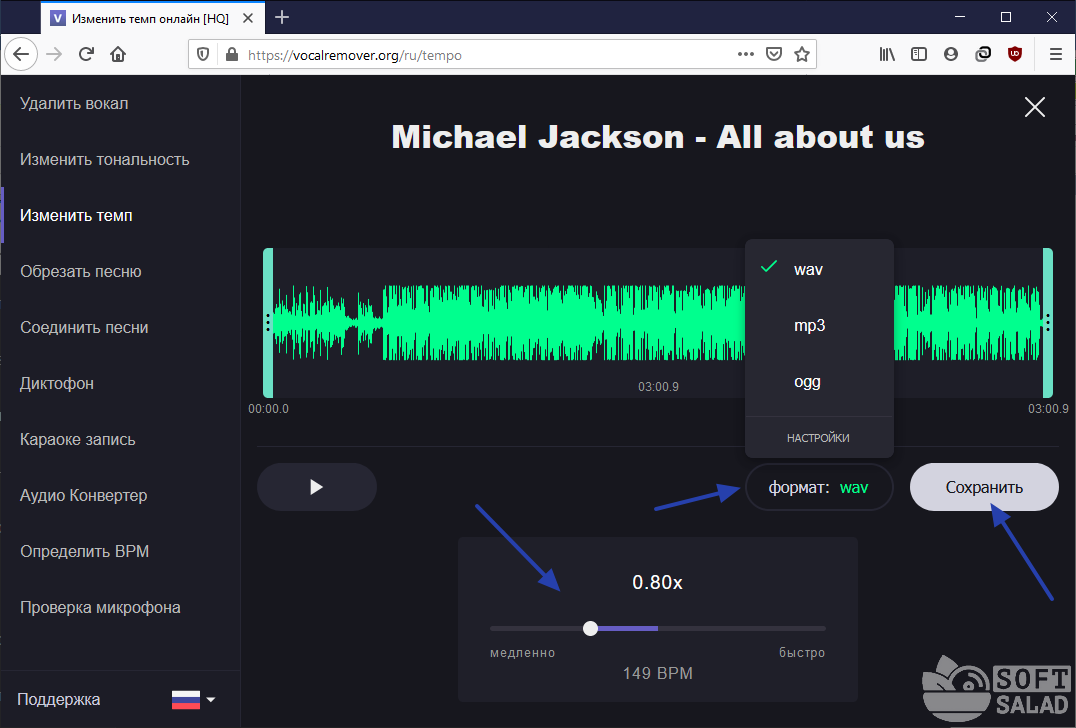This screenshot has height=728, width=1076.
Task: Click the green audio waveform
Action: pos(508,322)
